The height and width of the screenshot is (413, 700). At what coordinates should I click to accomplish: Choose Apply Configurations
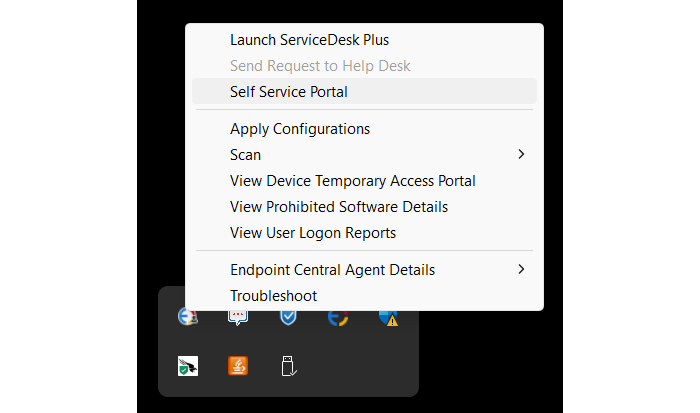300,129
